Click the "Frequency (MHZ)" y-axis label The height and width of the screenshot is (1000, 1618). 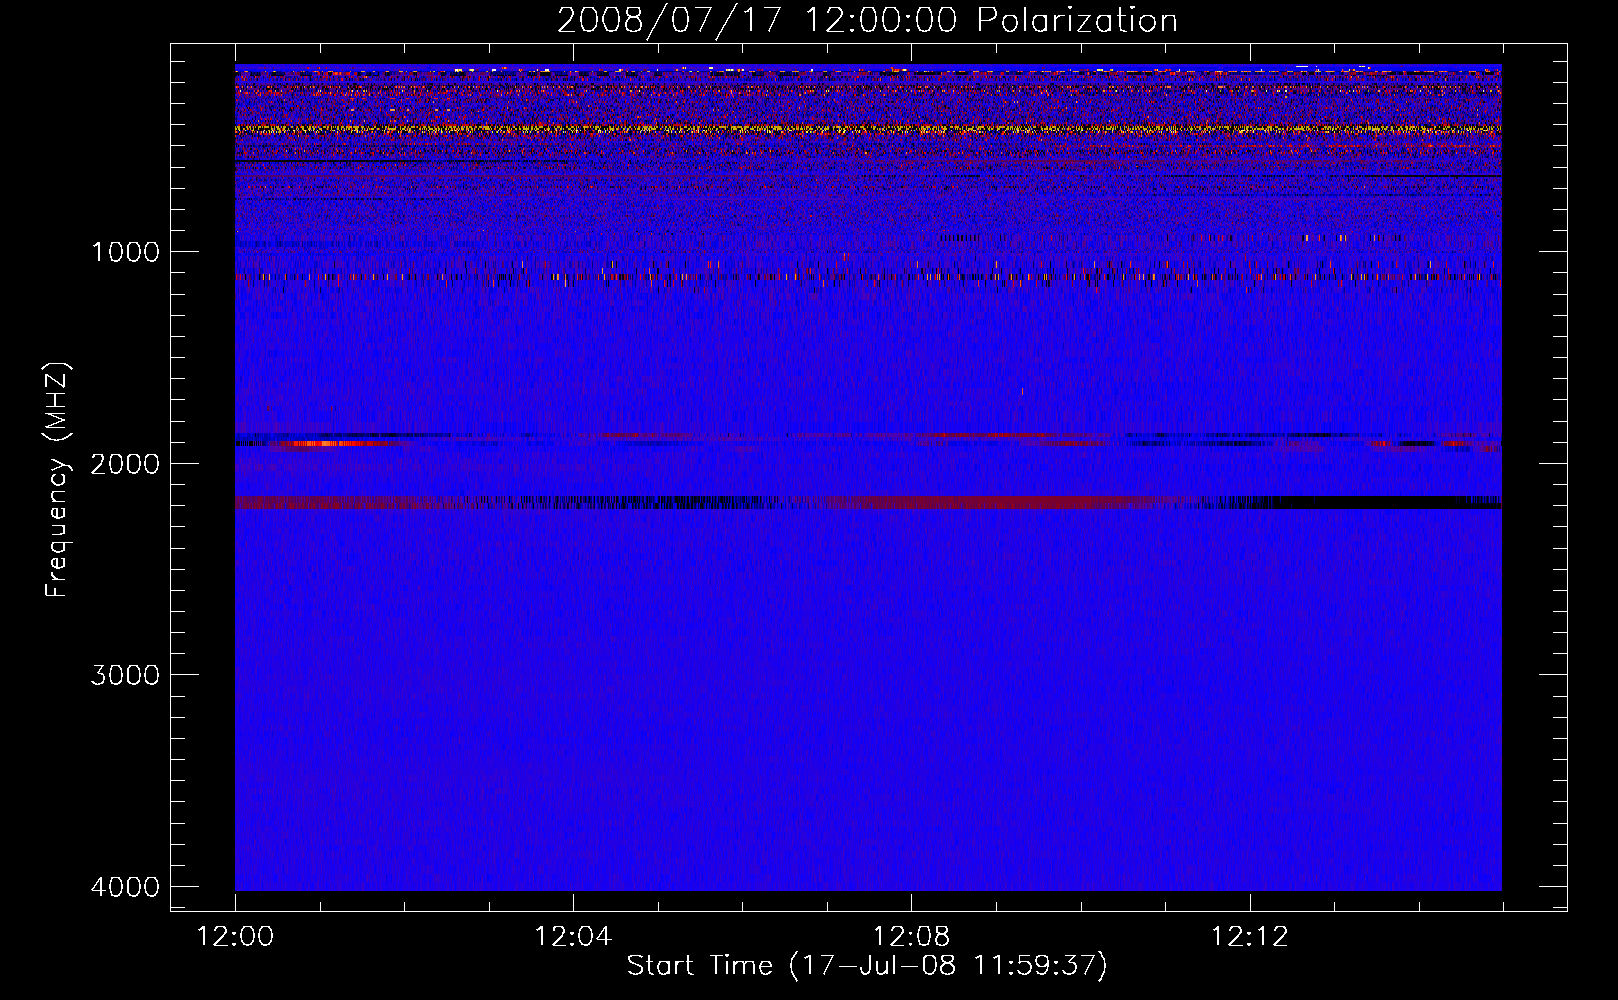57,479
